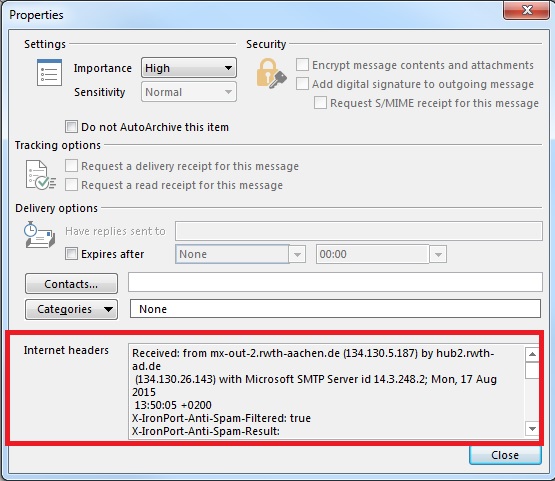Enable Add digital signature to outgoing message
The height and width of the screenshot is (481, 555).
(x=302, y=84)
